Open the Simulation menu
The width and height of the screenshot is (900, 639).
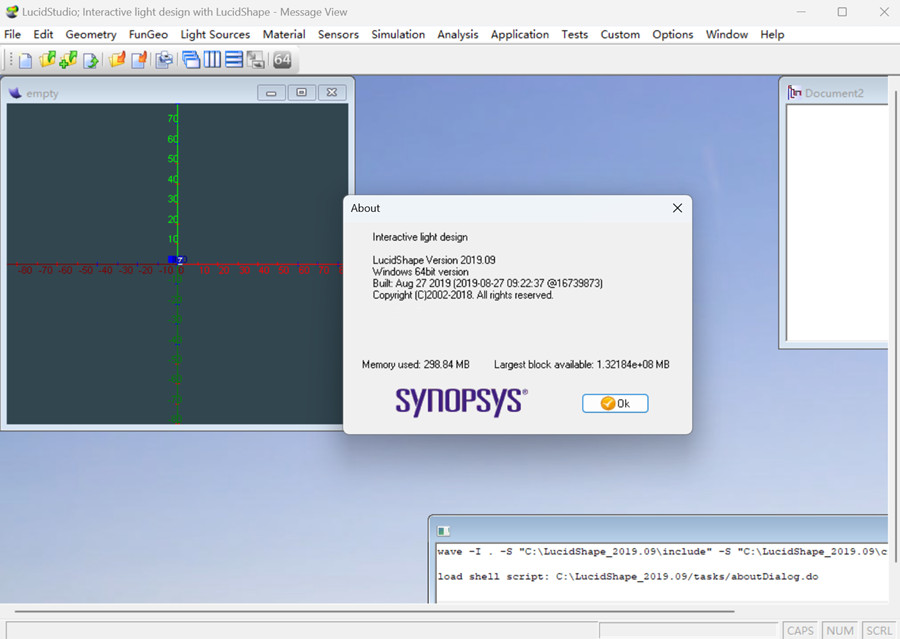[x=398, y=34]
